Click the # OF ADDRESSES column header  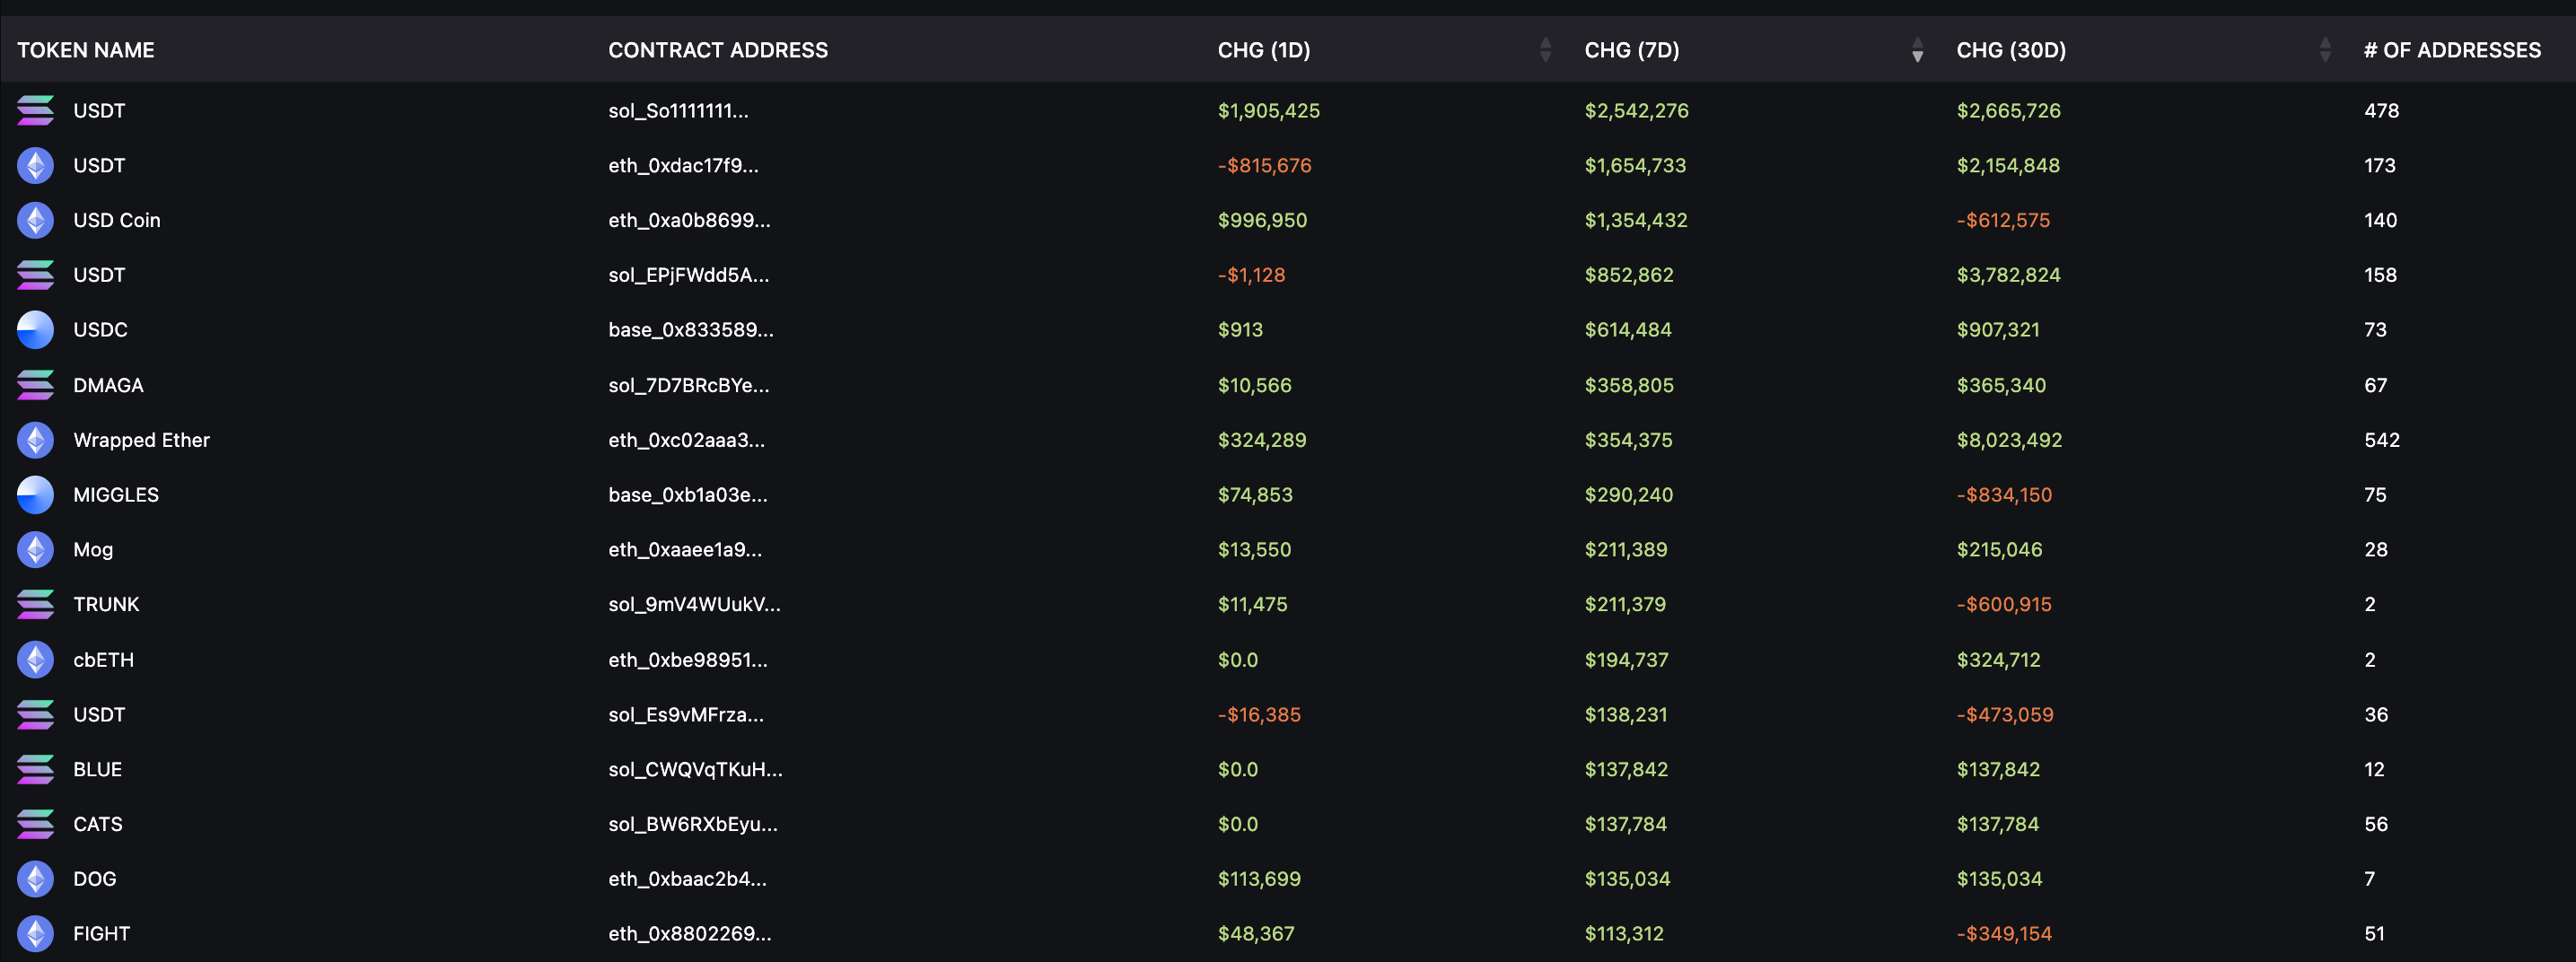2452,50
